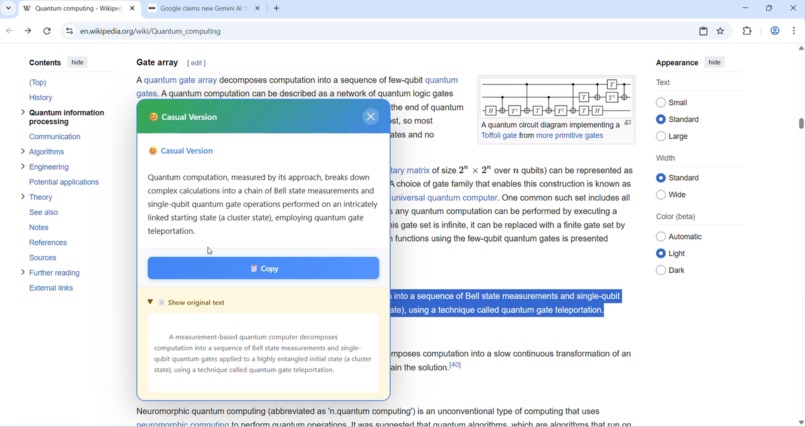Close the Quantum computing Wikipedia tab
This screenshot has width=806, height=427.
(132, 8)
